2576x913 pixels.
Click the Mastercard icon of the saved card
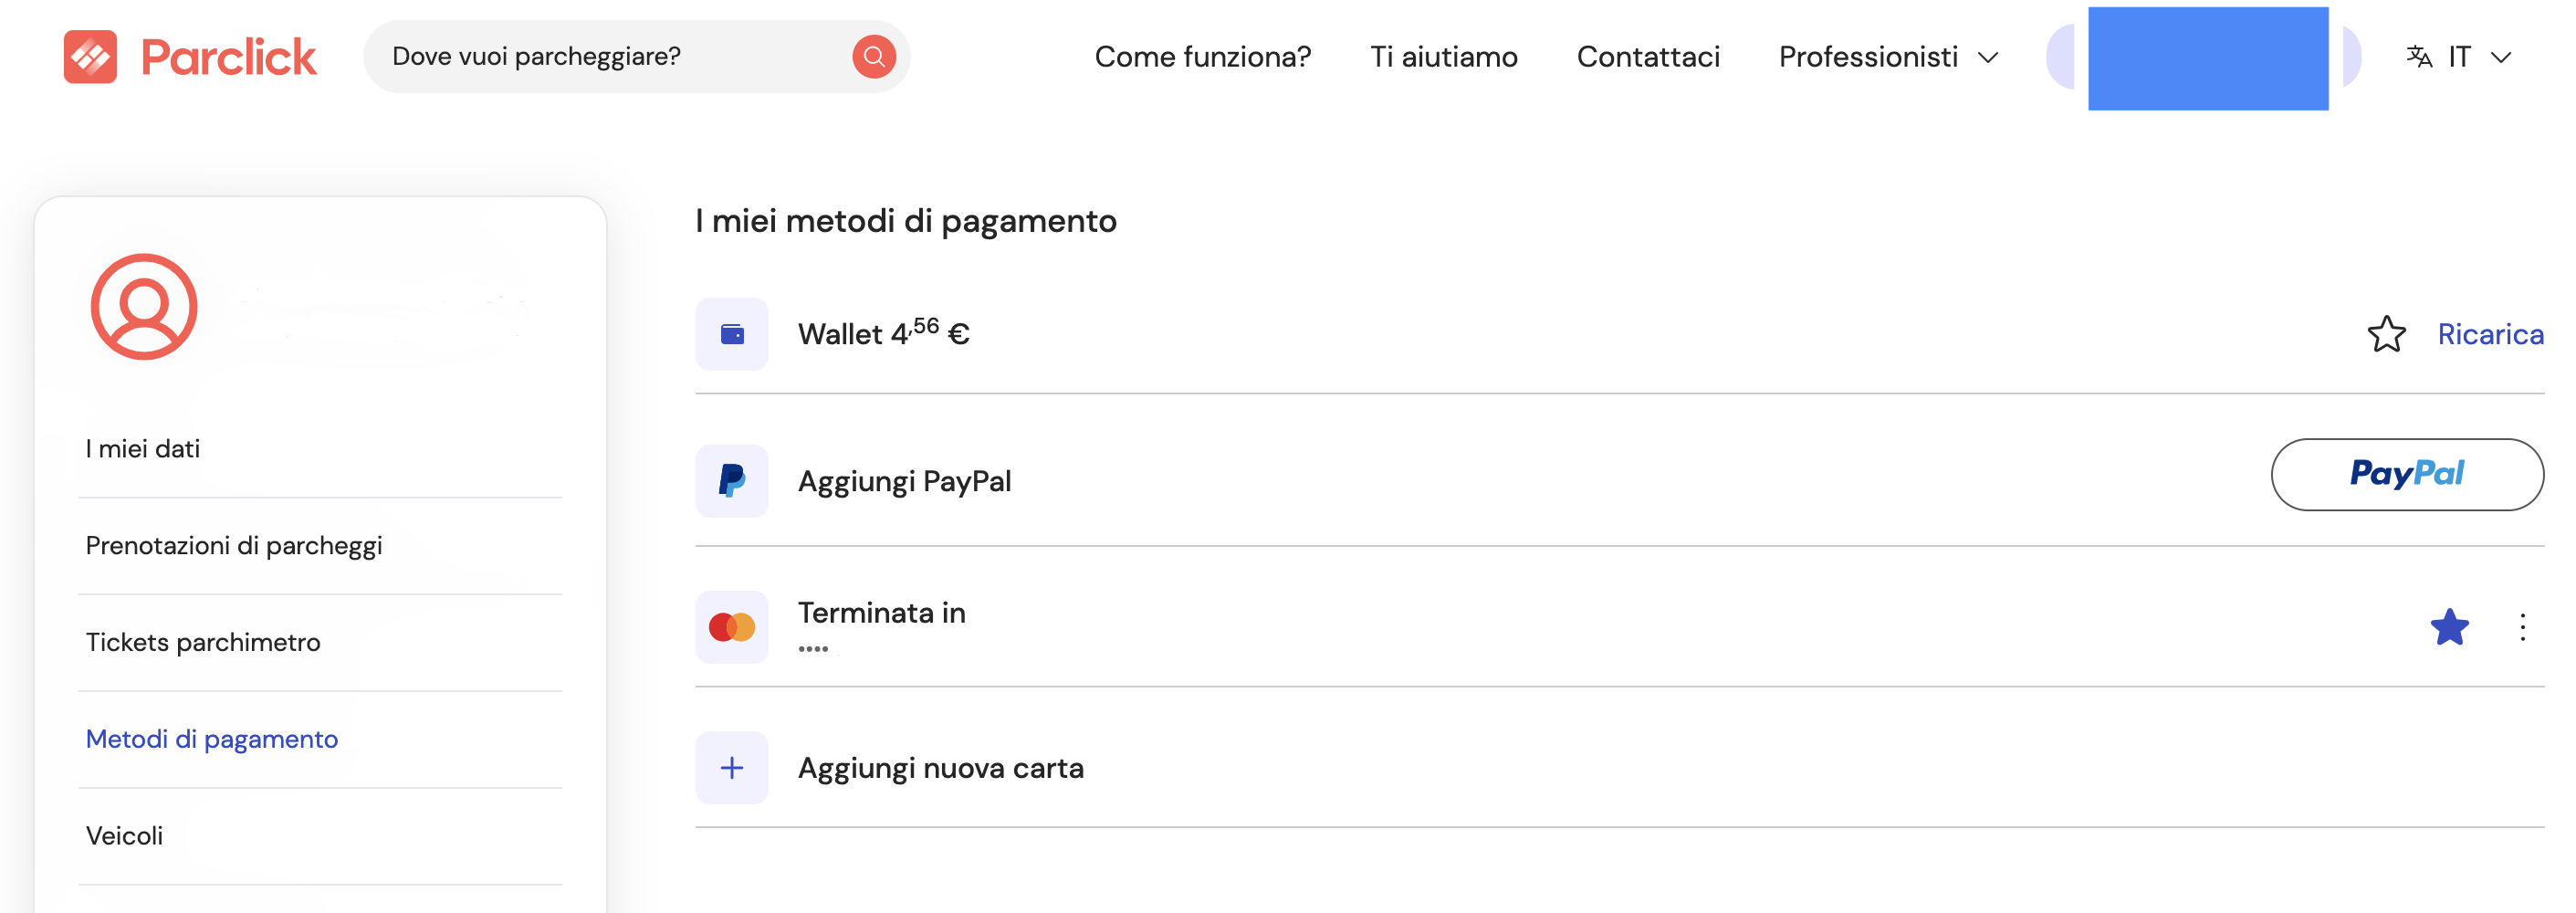click(732, 626)
